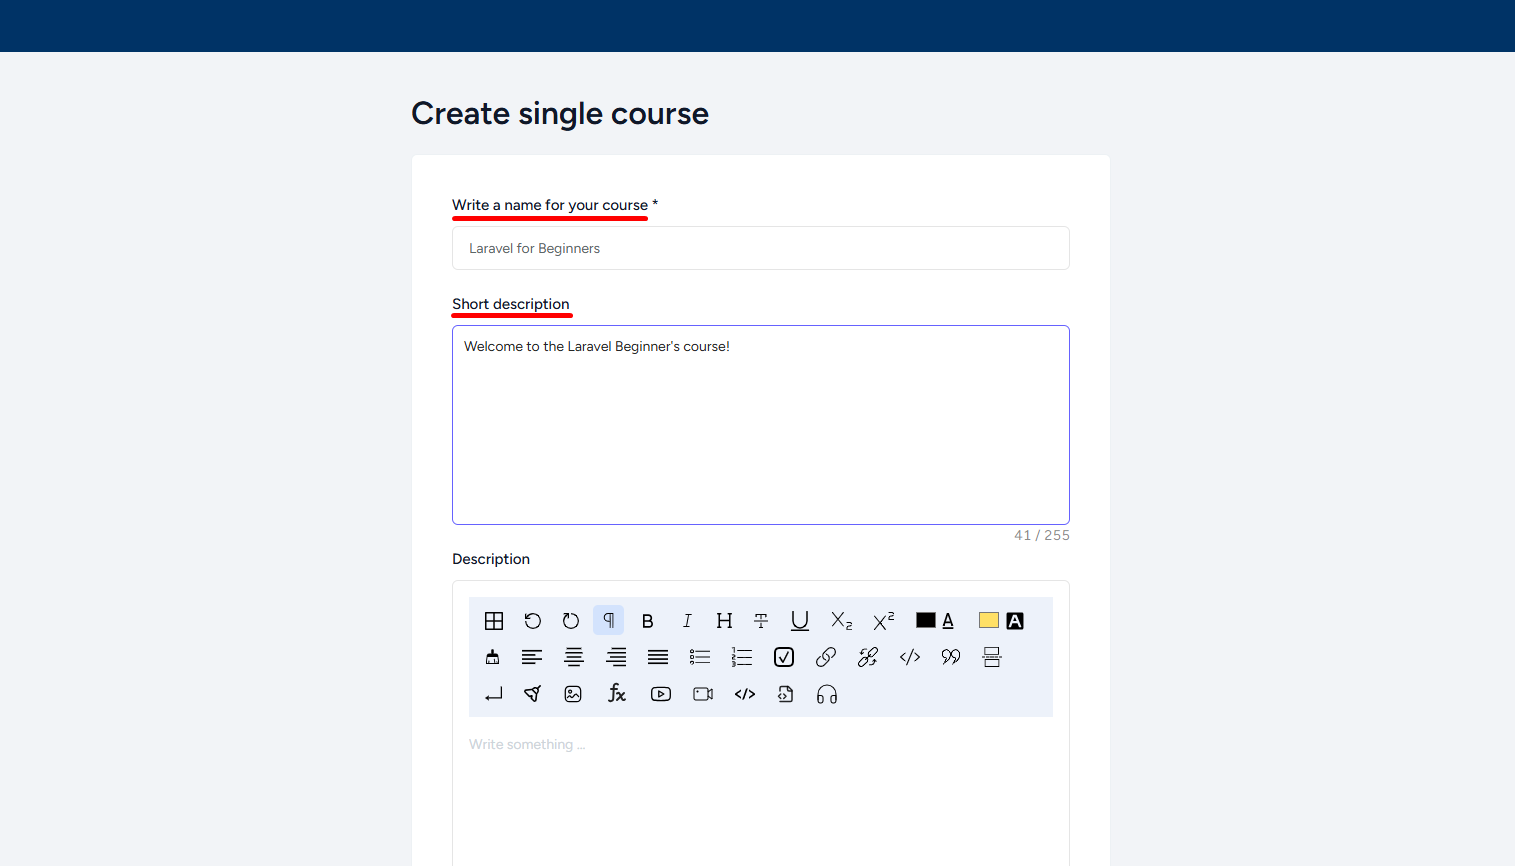Viewport: 1515px width, 866px height.
Task: Toggle superscript formatting
Action: click(x=884, y=621)
